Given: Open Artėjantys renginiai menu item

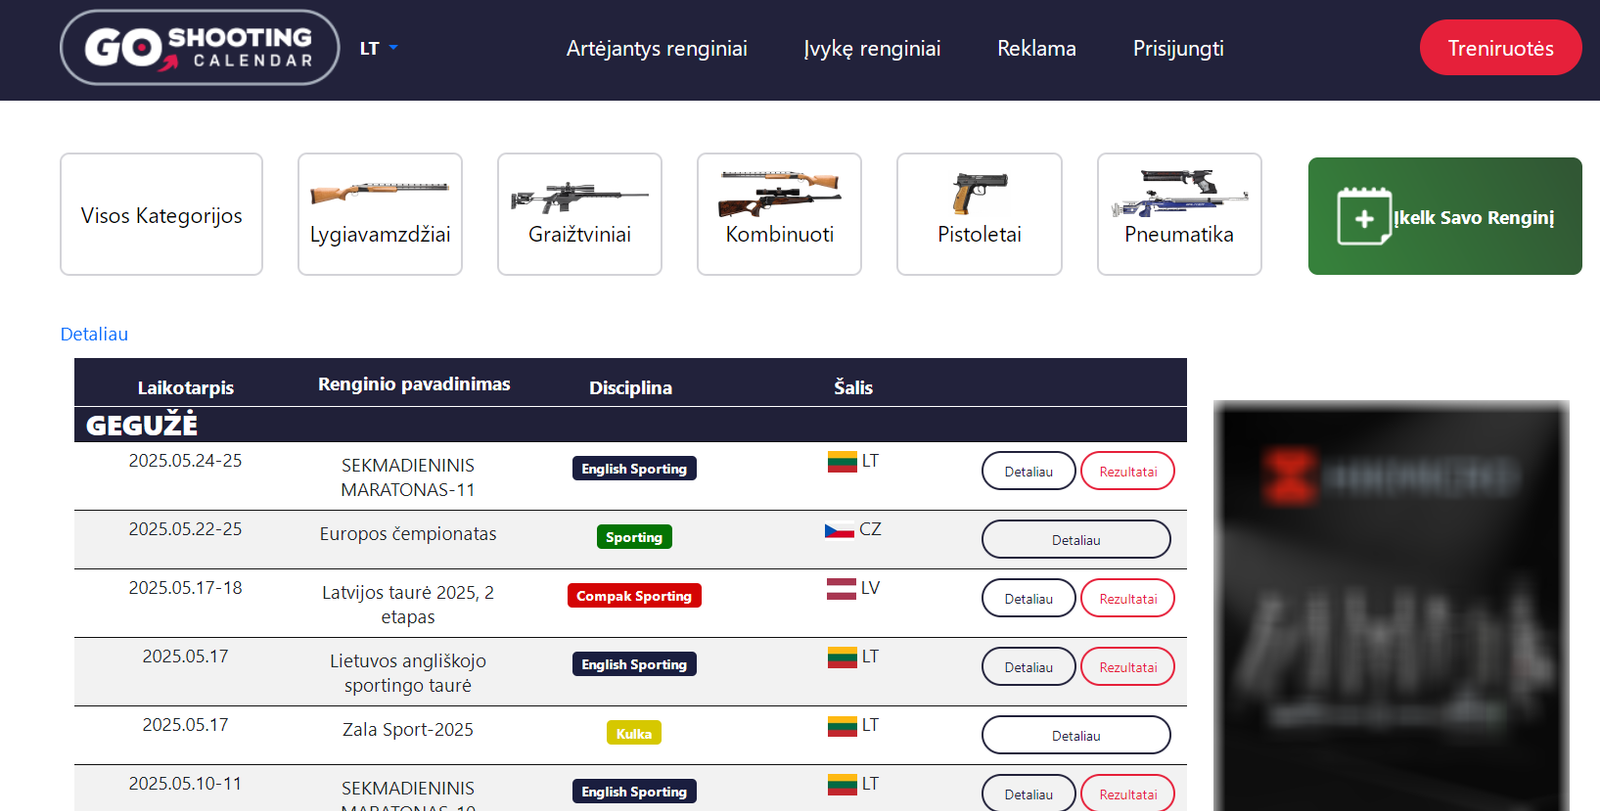Looking at the screenshot, I should [x=656, y=48].
